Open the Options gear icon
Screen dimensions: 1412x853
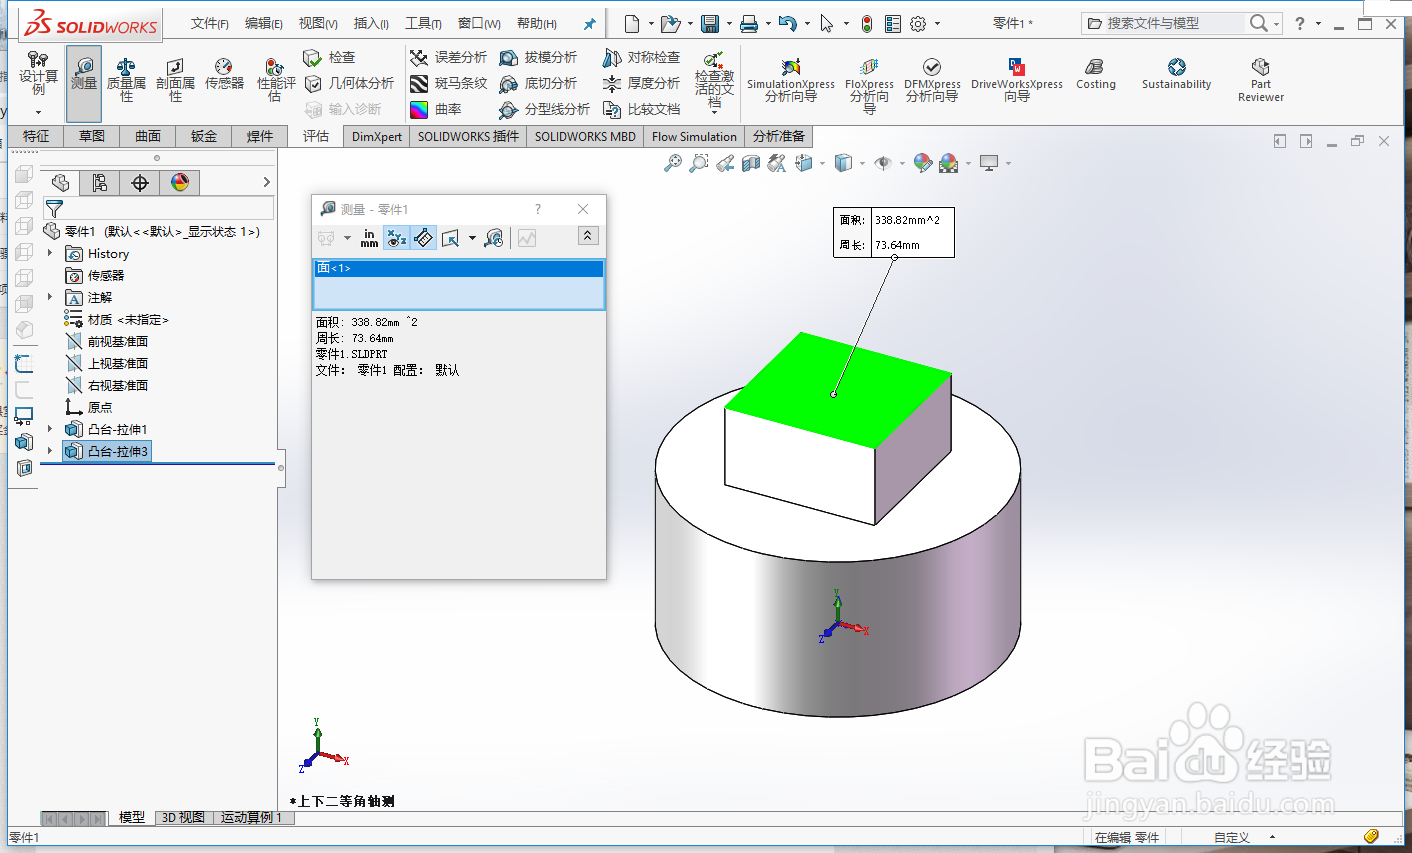point(918,23)
